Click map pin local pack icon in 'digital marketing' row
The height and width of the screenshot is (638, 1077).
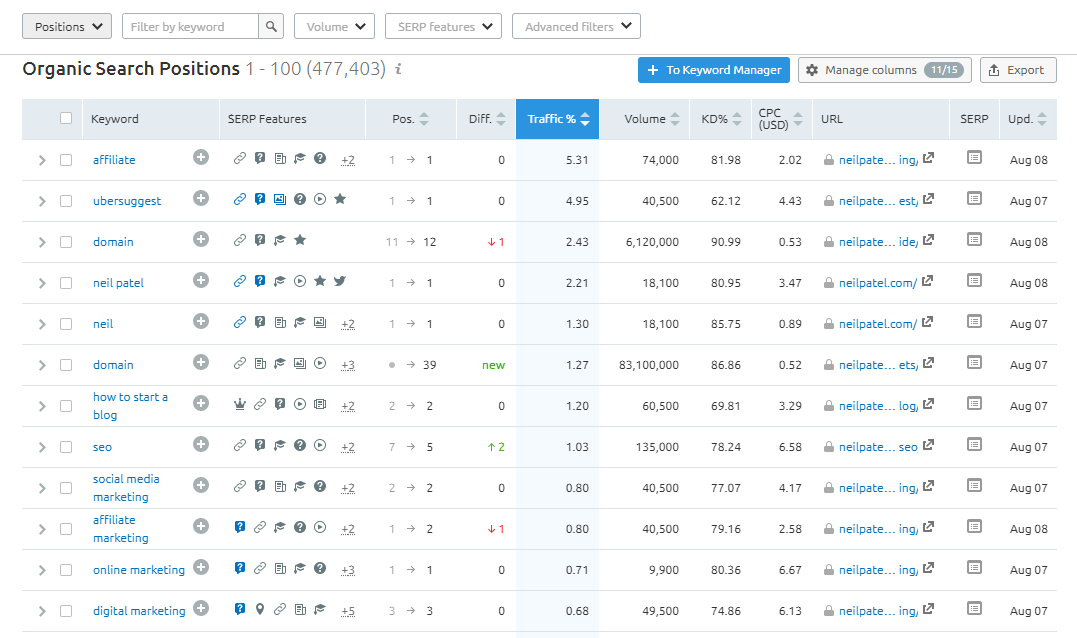(260, 609)
